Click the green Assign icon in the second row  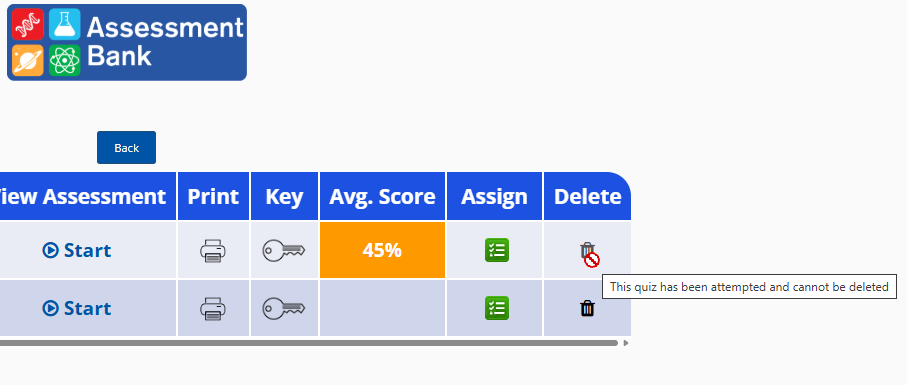coord(497,308)
